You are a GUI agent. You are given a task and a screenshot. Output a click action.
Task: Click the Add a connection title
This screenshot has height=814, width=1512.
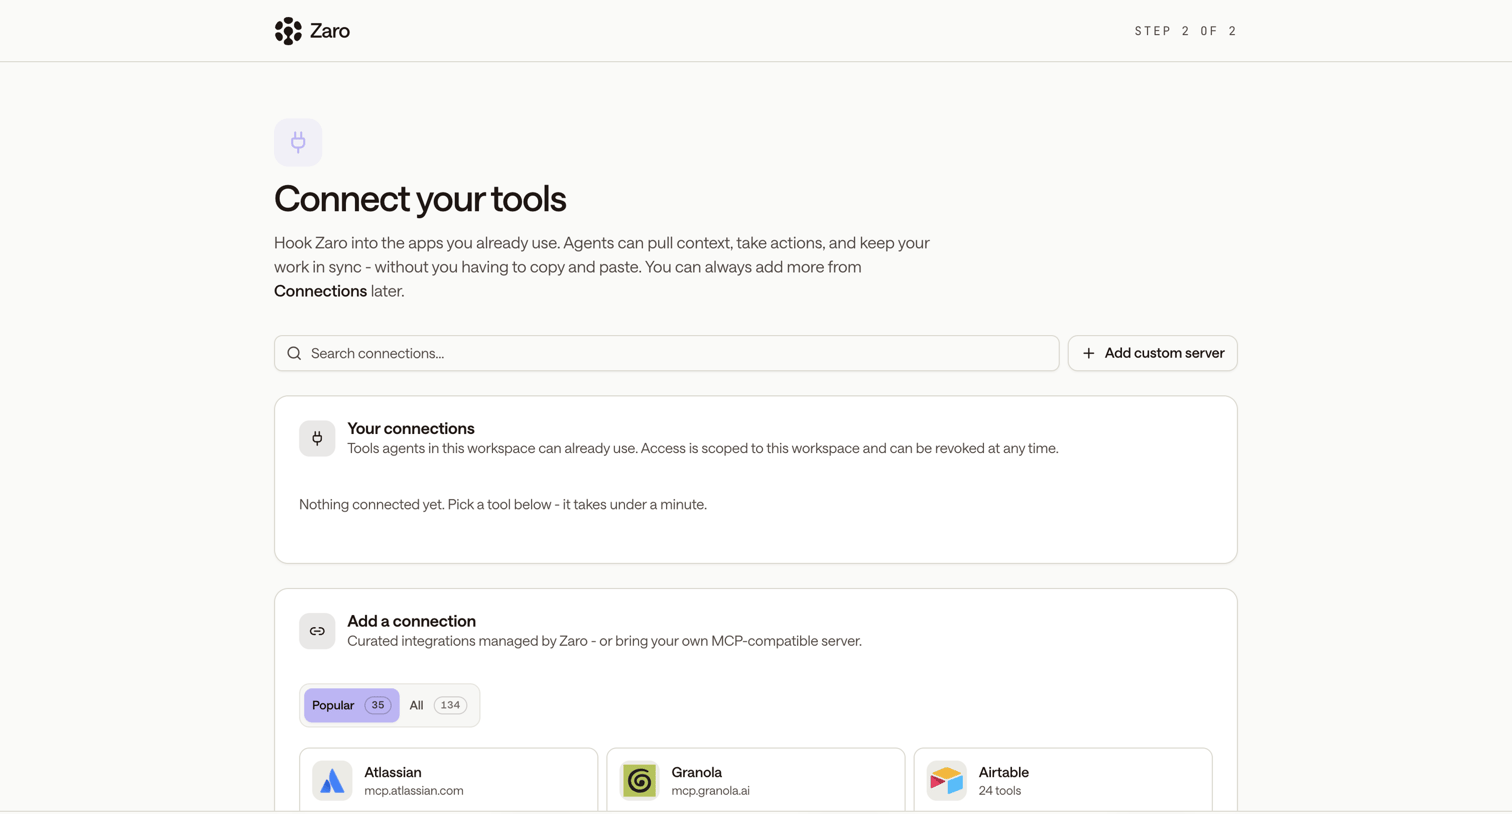[411, 621]
